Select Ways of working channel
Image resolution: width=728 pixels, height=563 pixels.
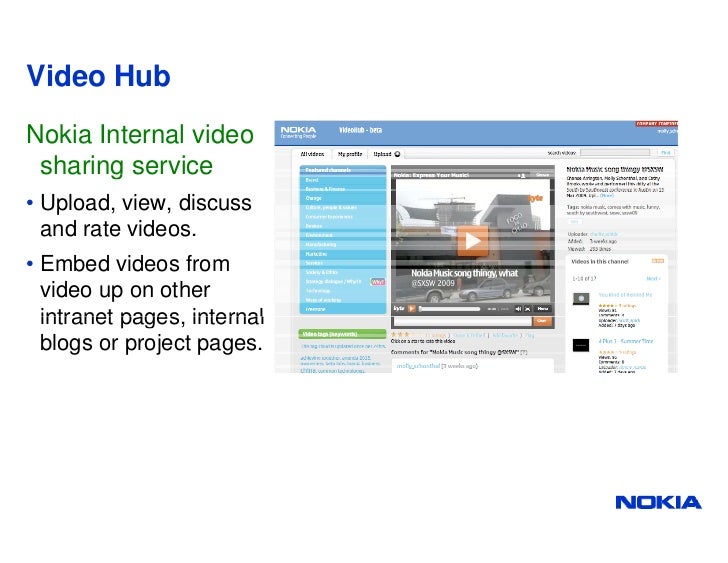tap(323, 300)
